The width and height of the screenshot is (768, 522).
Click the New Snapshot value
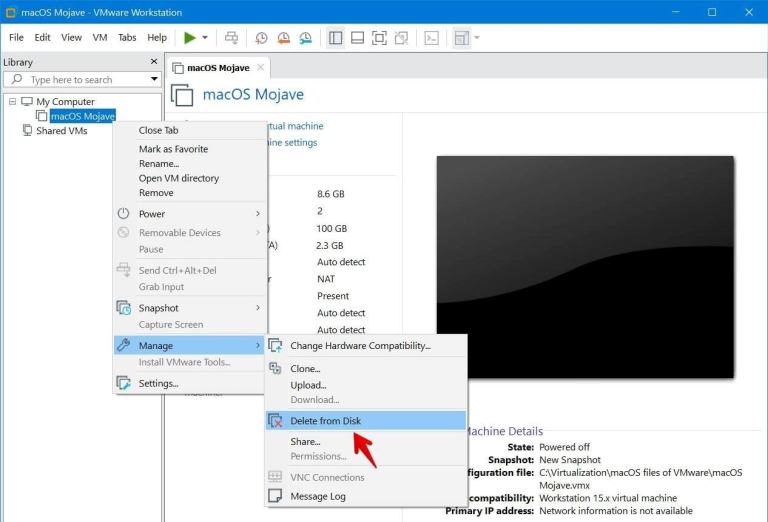click(570, 460)
